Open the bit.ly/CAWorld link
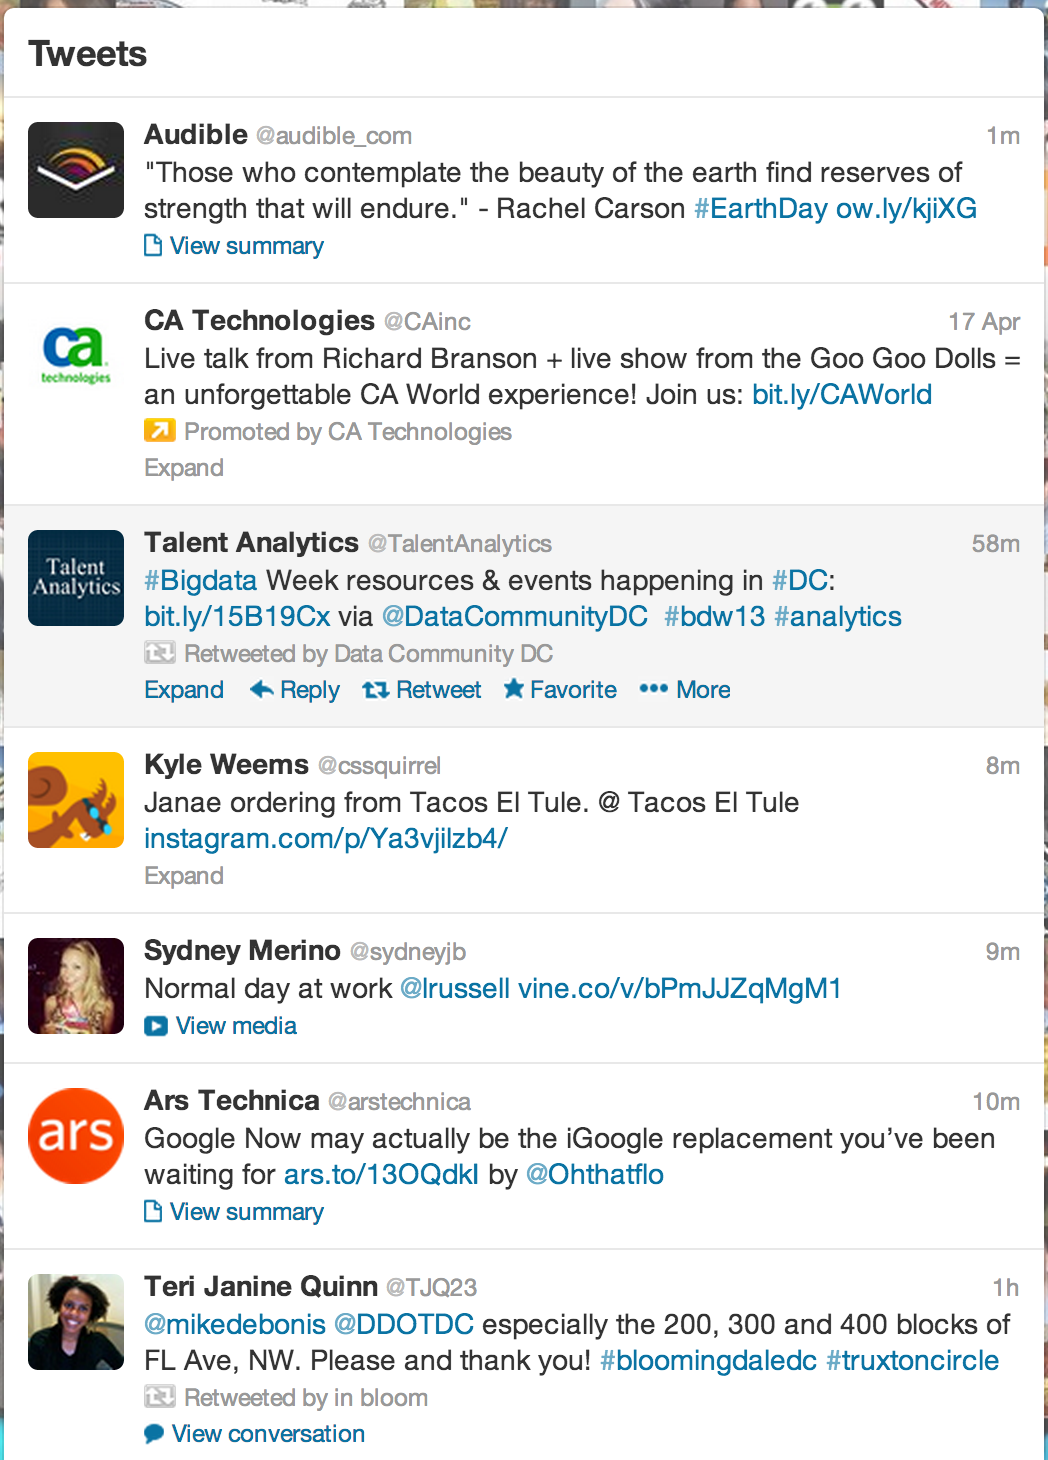 pyautogui.click(x=842, y=395)
